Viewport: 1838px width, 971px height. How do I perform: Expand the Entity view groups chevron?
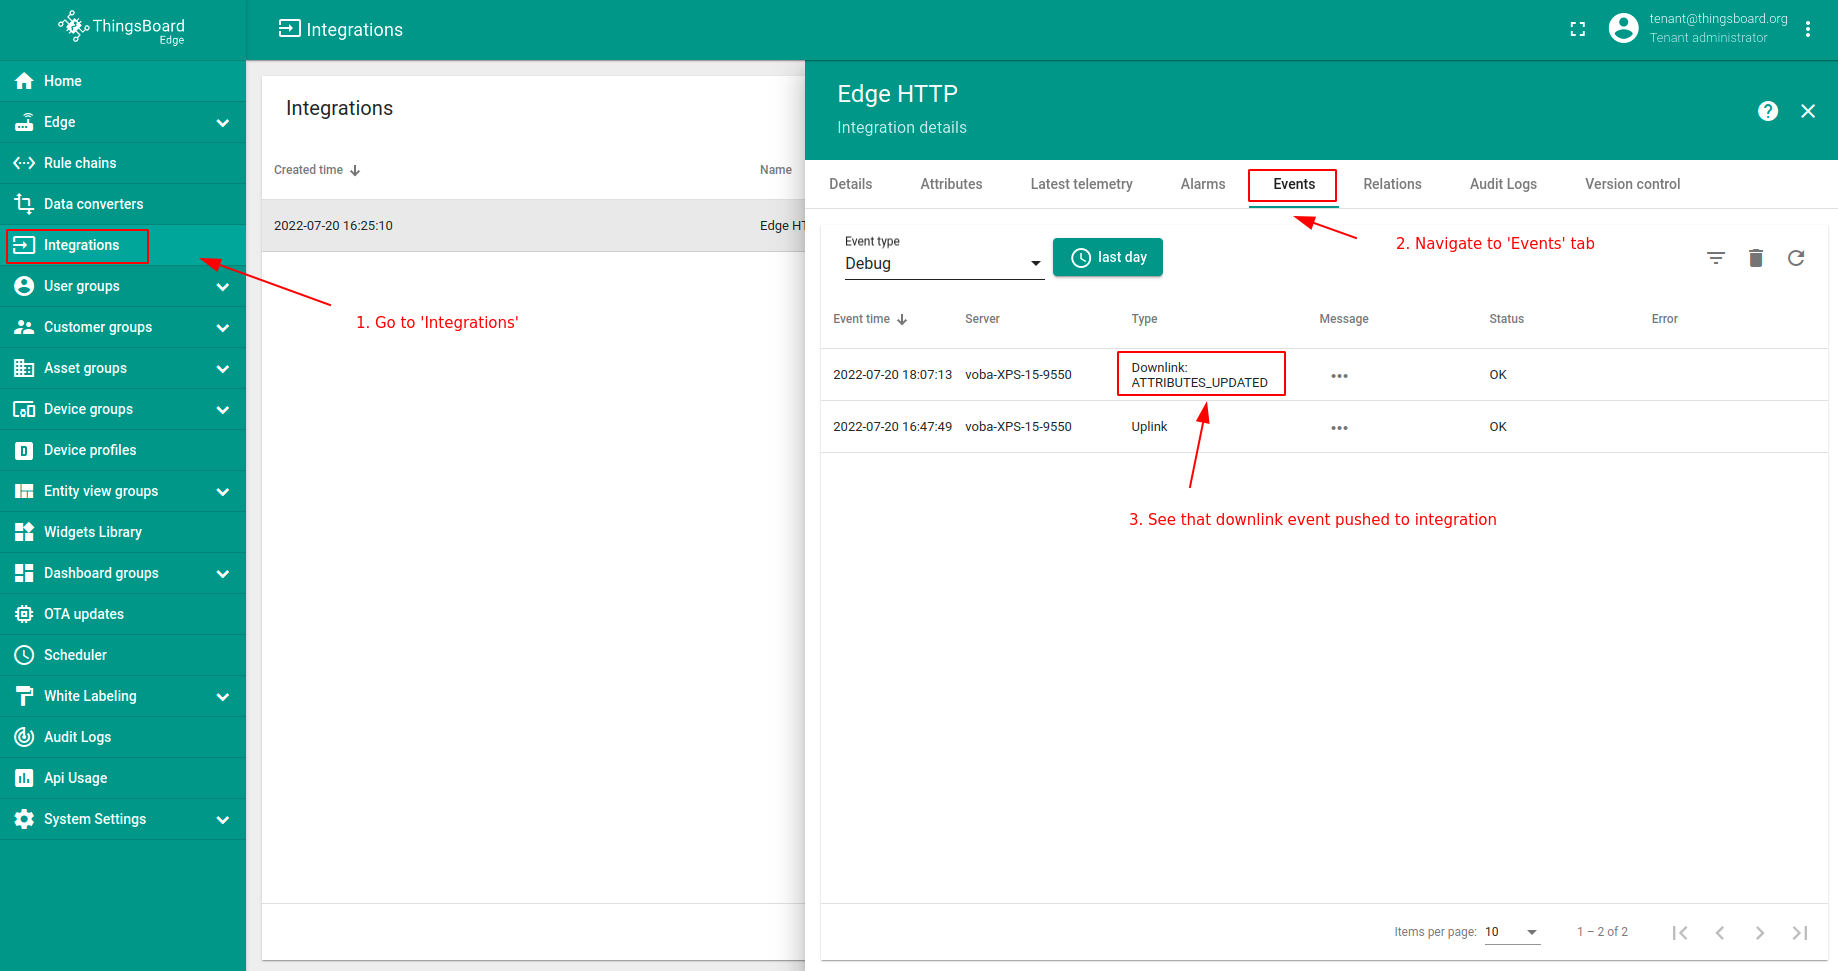(x=223, y=492)
